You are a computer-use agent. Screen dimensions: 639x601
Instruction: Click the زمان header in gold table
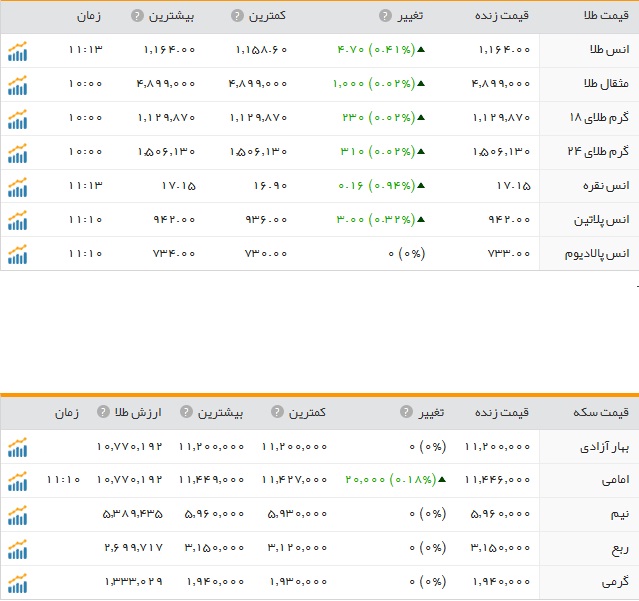(x=88, y=16)
